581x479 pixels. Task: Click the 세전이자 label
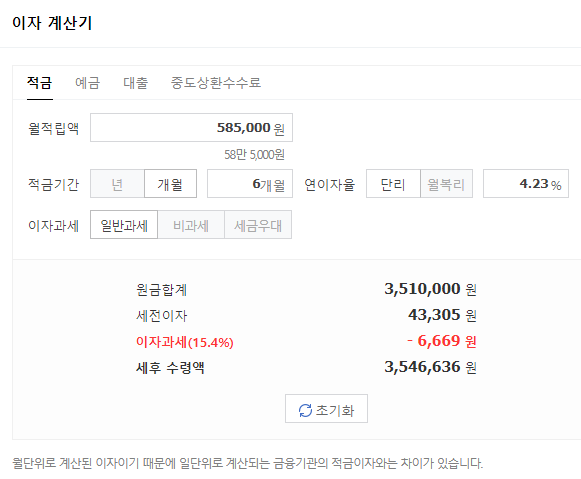tap(162, 316)
